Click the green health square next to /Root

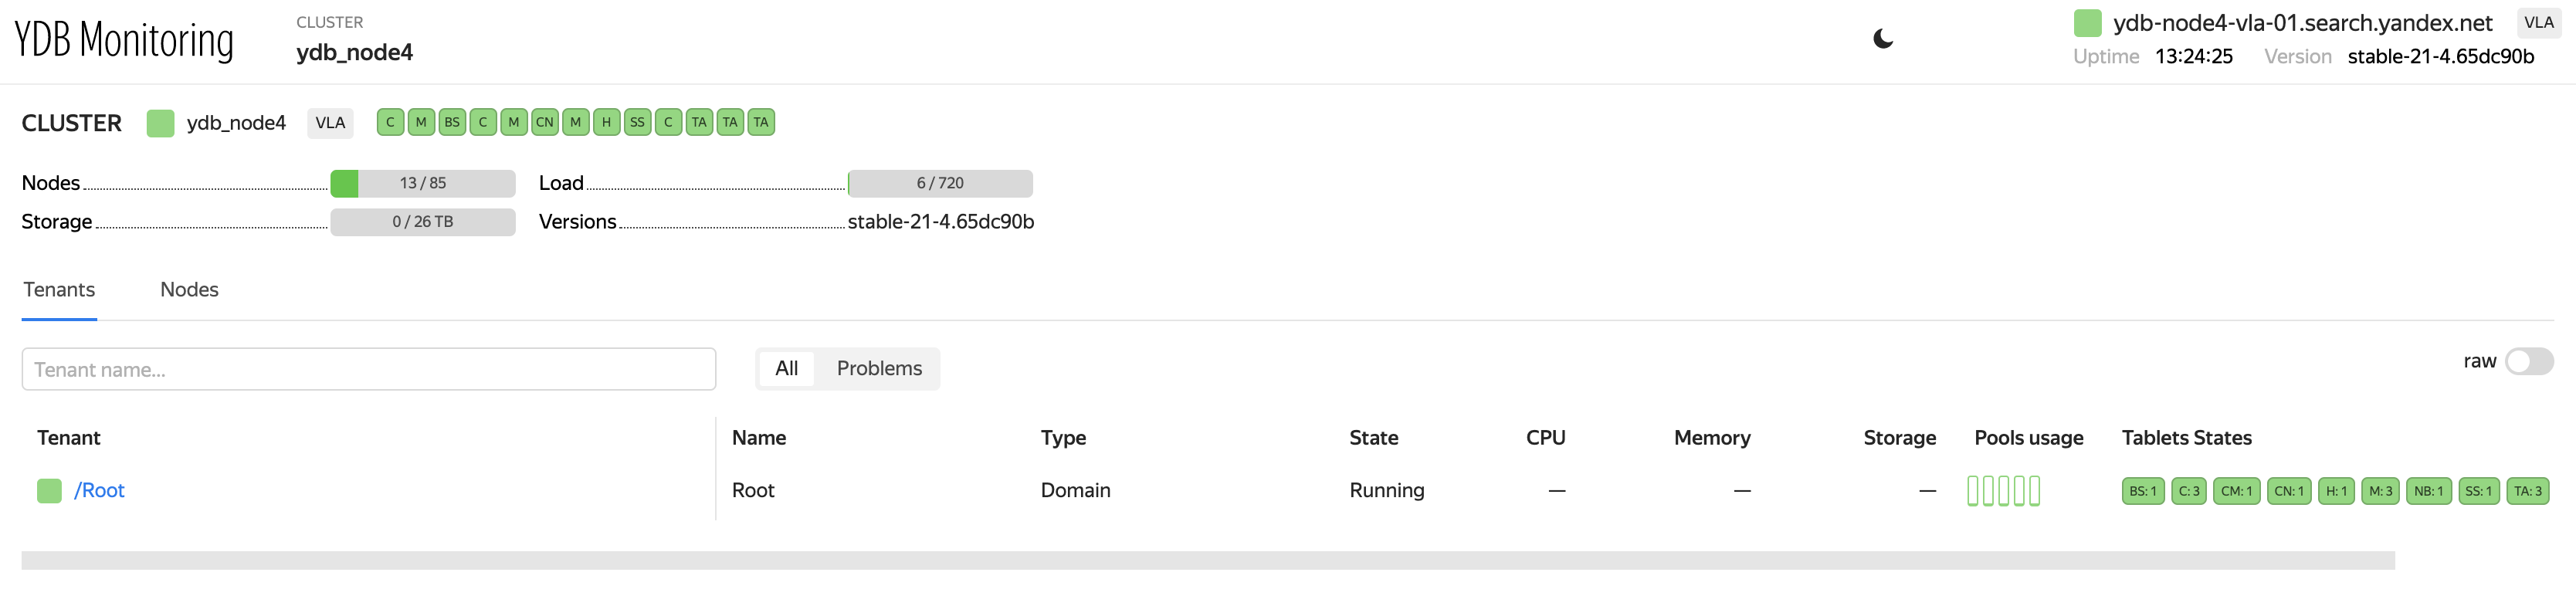[48, 491]
